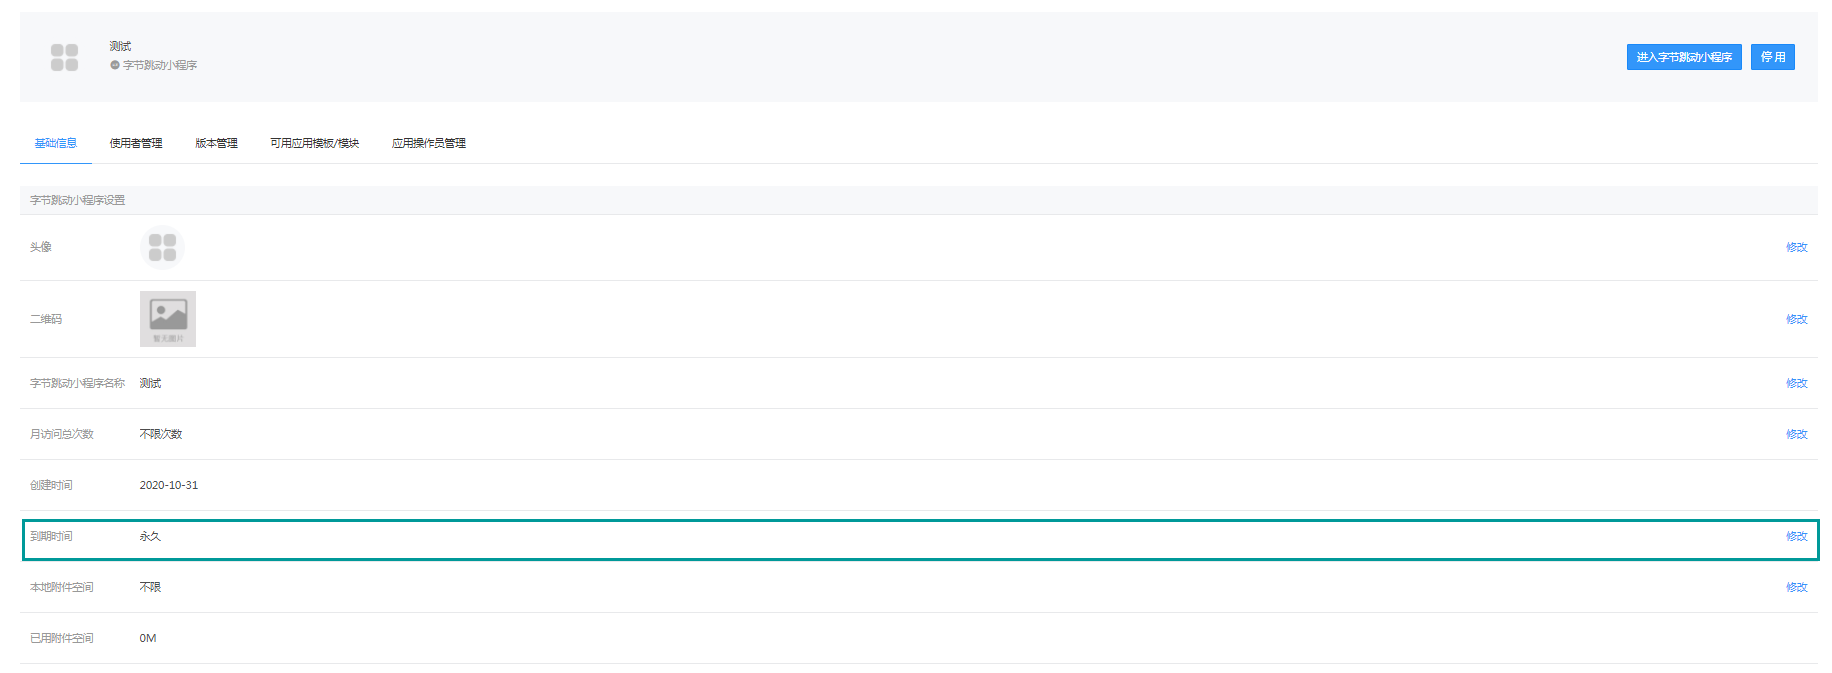Open 进入字节跳动小程序 button
The height and width of the screenshot is (673, 1832).
coord(1684,57)
